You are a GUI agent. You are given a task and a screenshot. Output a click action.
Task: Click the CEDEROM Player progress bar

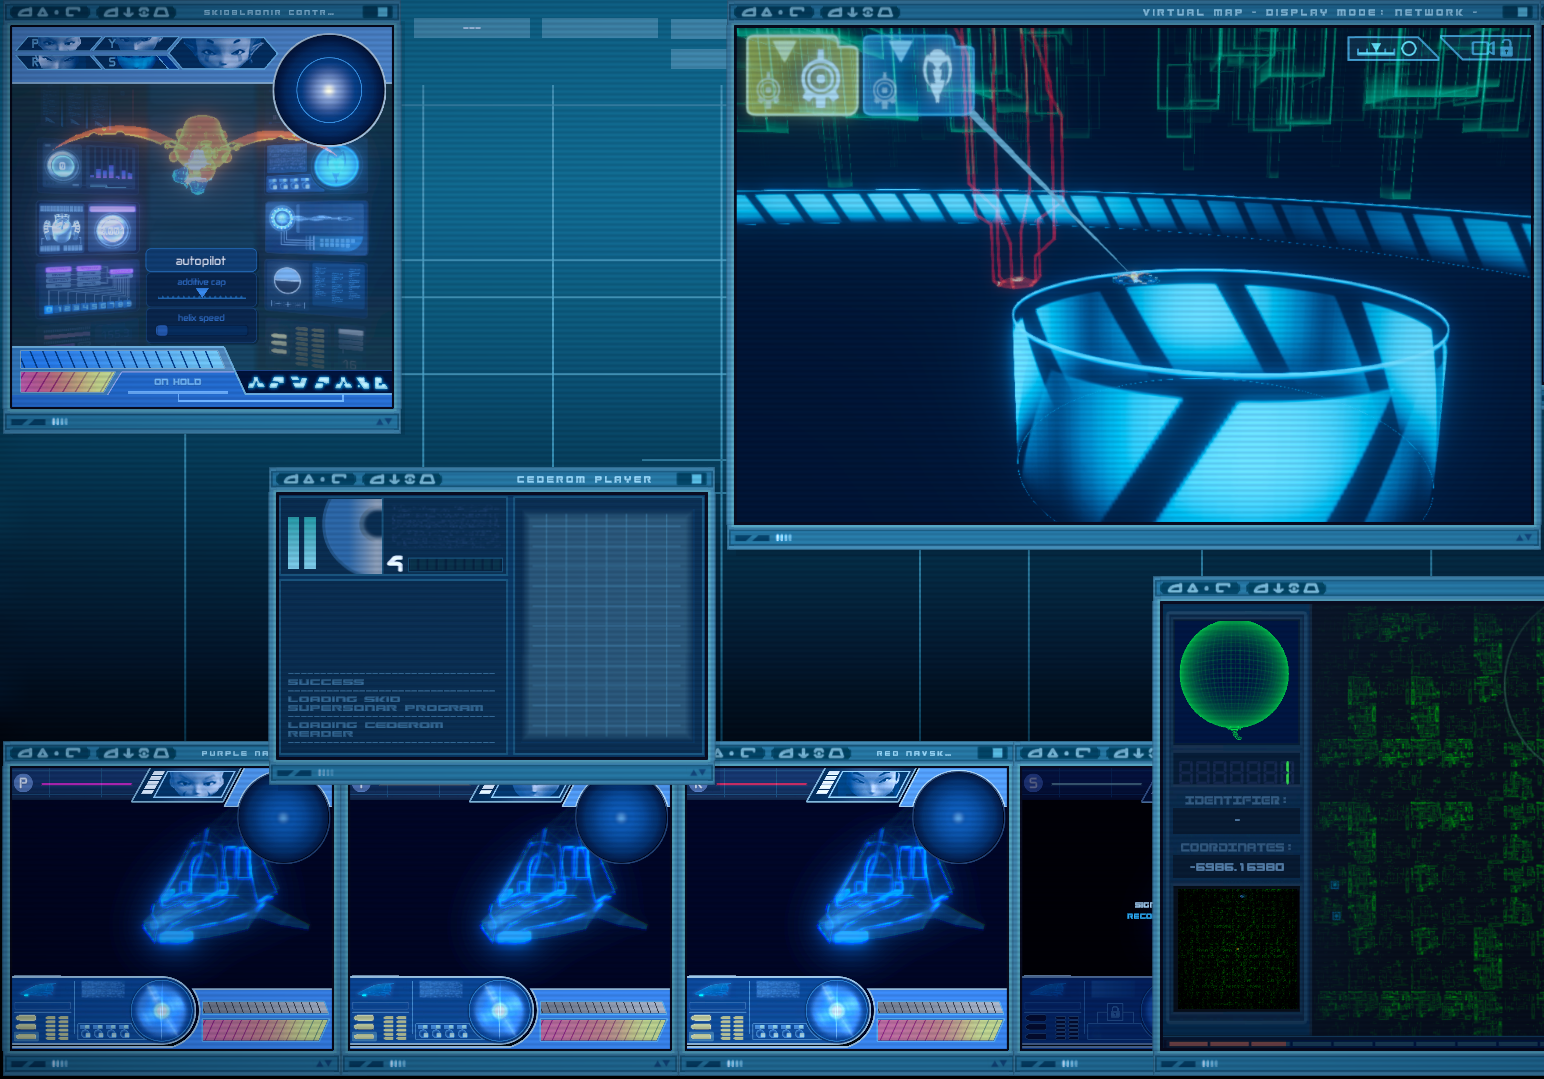tap(455, 565)
